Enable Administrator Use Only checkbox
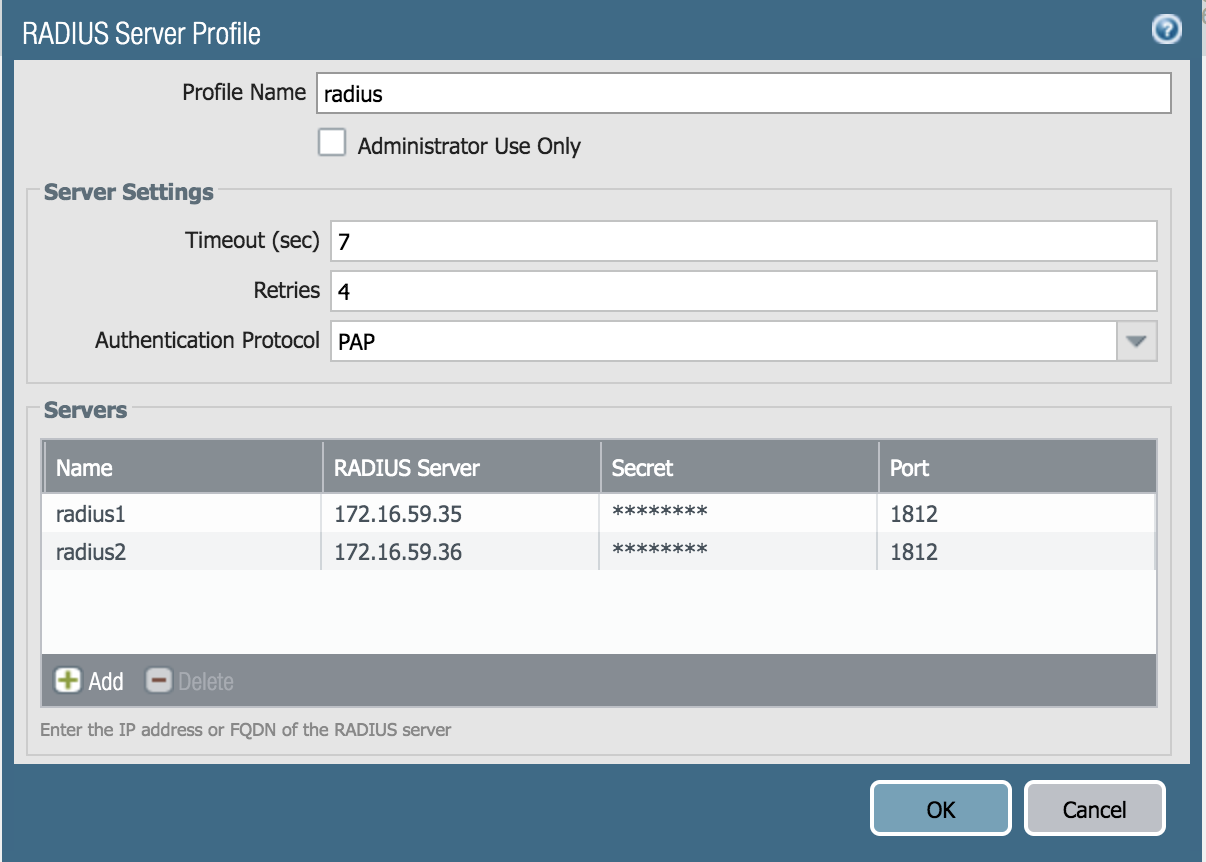 pos(331,144)
